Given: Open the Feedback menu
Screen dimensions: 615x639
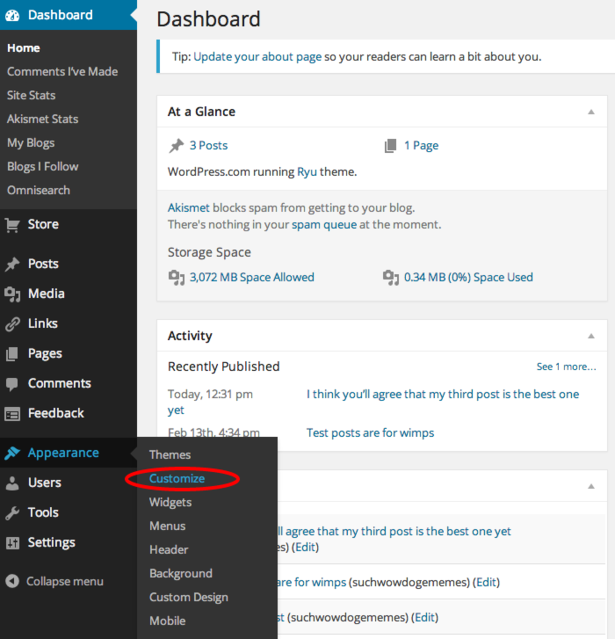Looking at the screenshot, I should [56, 413].
